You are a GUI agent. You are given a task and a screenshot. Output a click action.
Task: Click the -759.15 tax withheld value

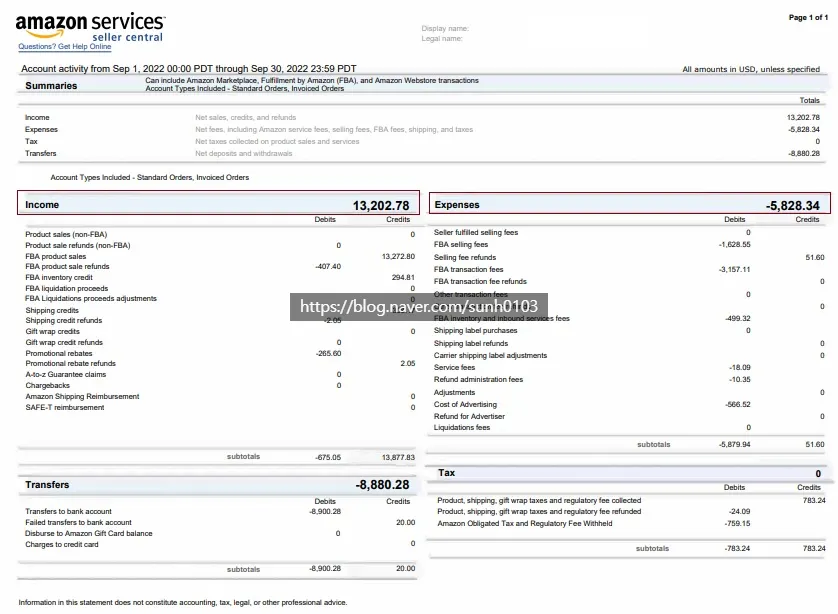pyautogui.click(x=738, y=524)
